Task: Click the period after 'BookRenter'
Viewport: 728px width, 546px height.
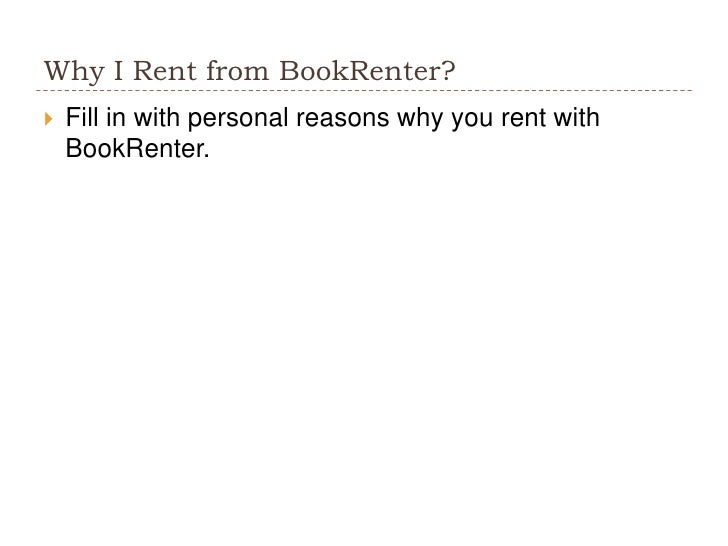Action: click(x=207, y=156)
